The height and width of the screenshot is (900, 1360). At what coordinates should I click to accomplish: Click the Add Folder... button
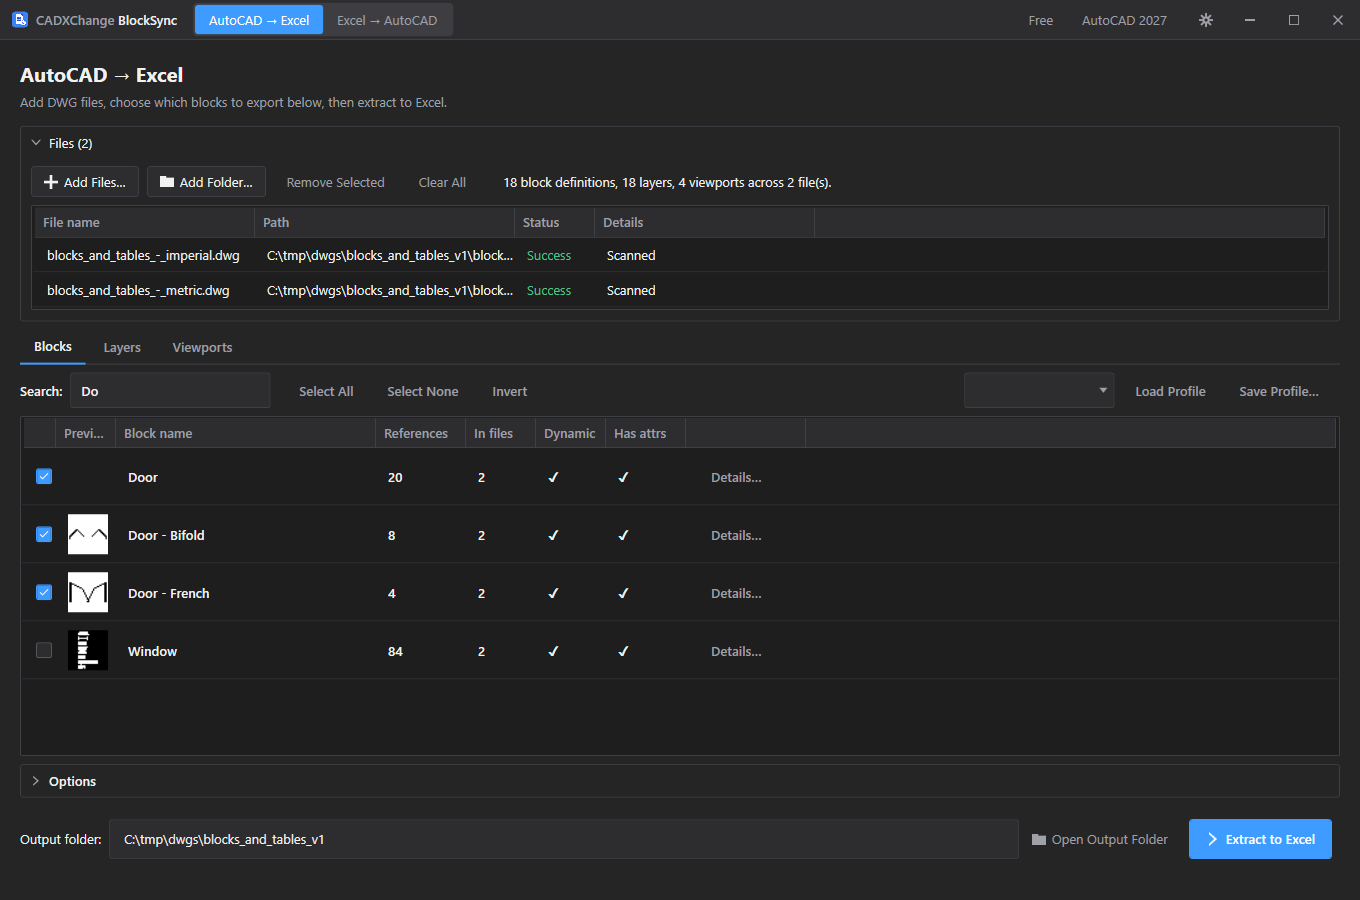206,182
